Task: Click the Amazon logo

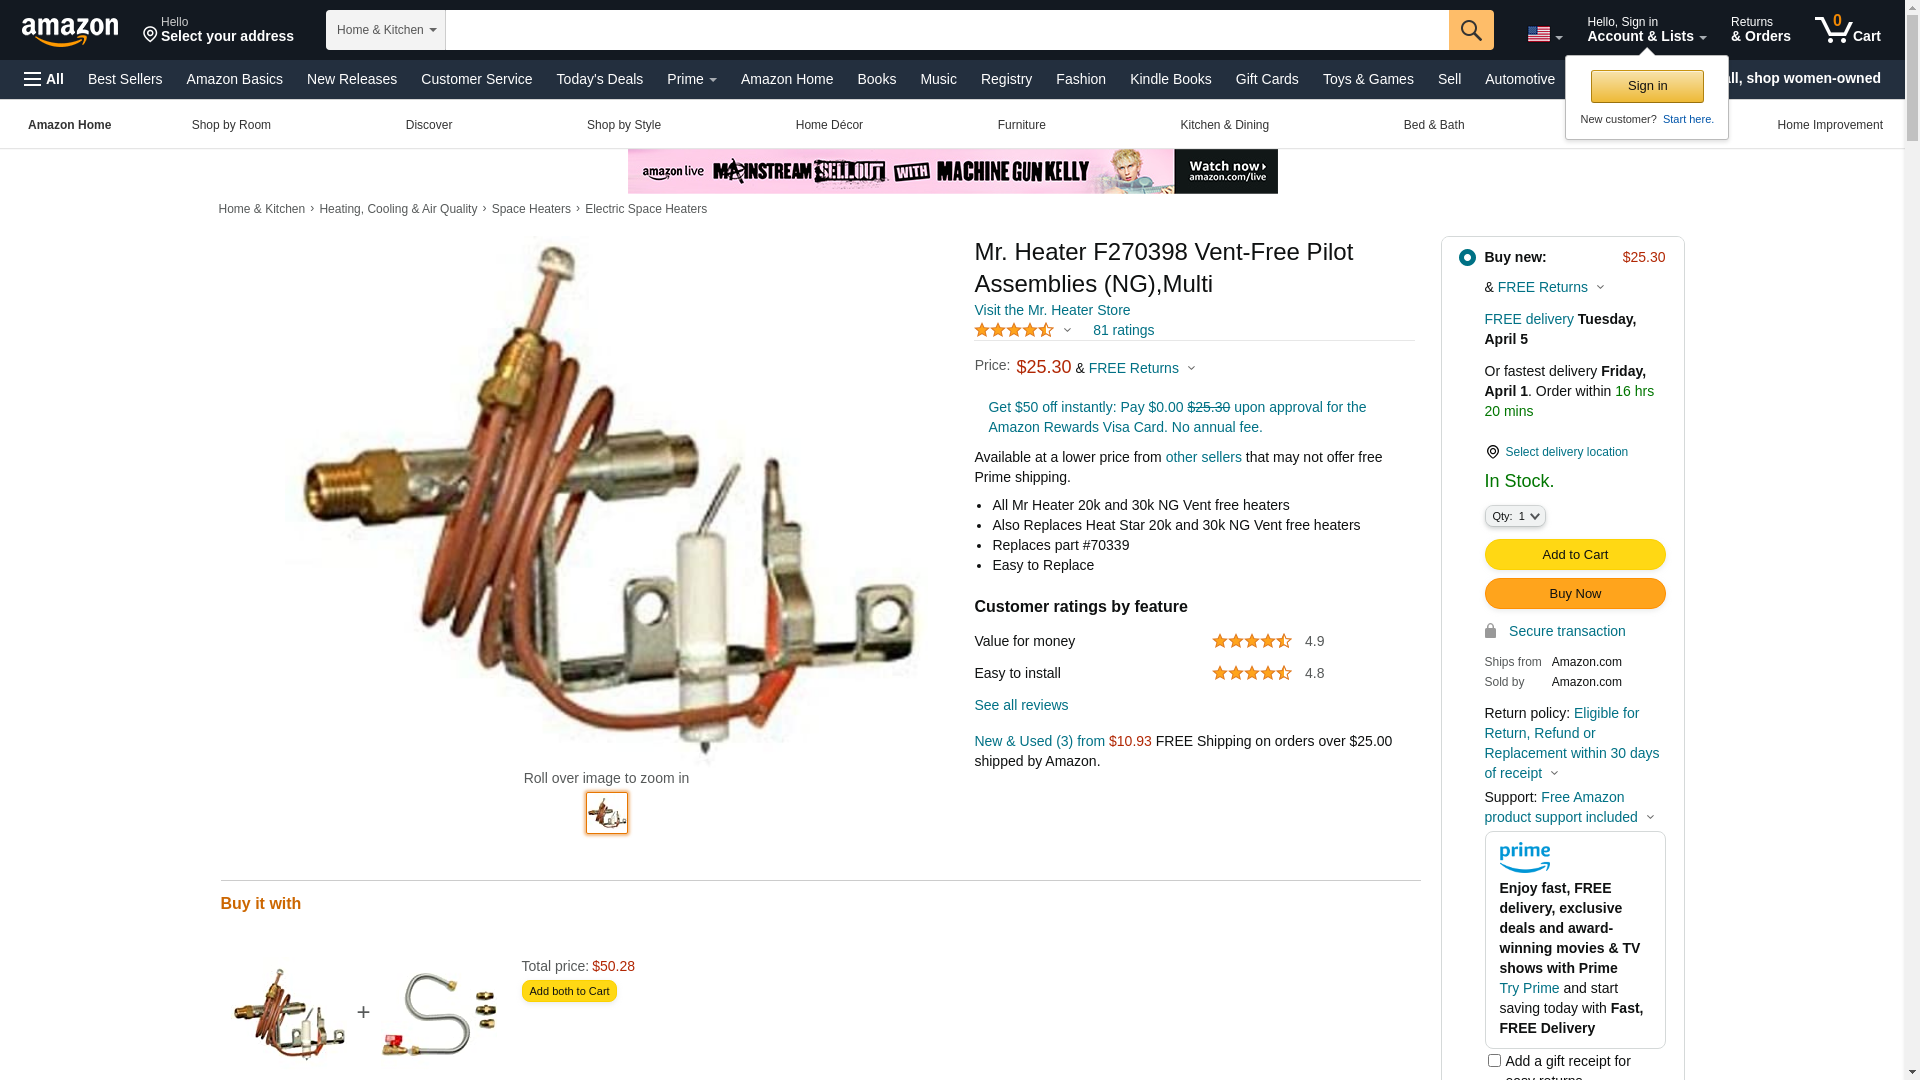Action: (x=70, y=31)
